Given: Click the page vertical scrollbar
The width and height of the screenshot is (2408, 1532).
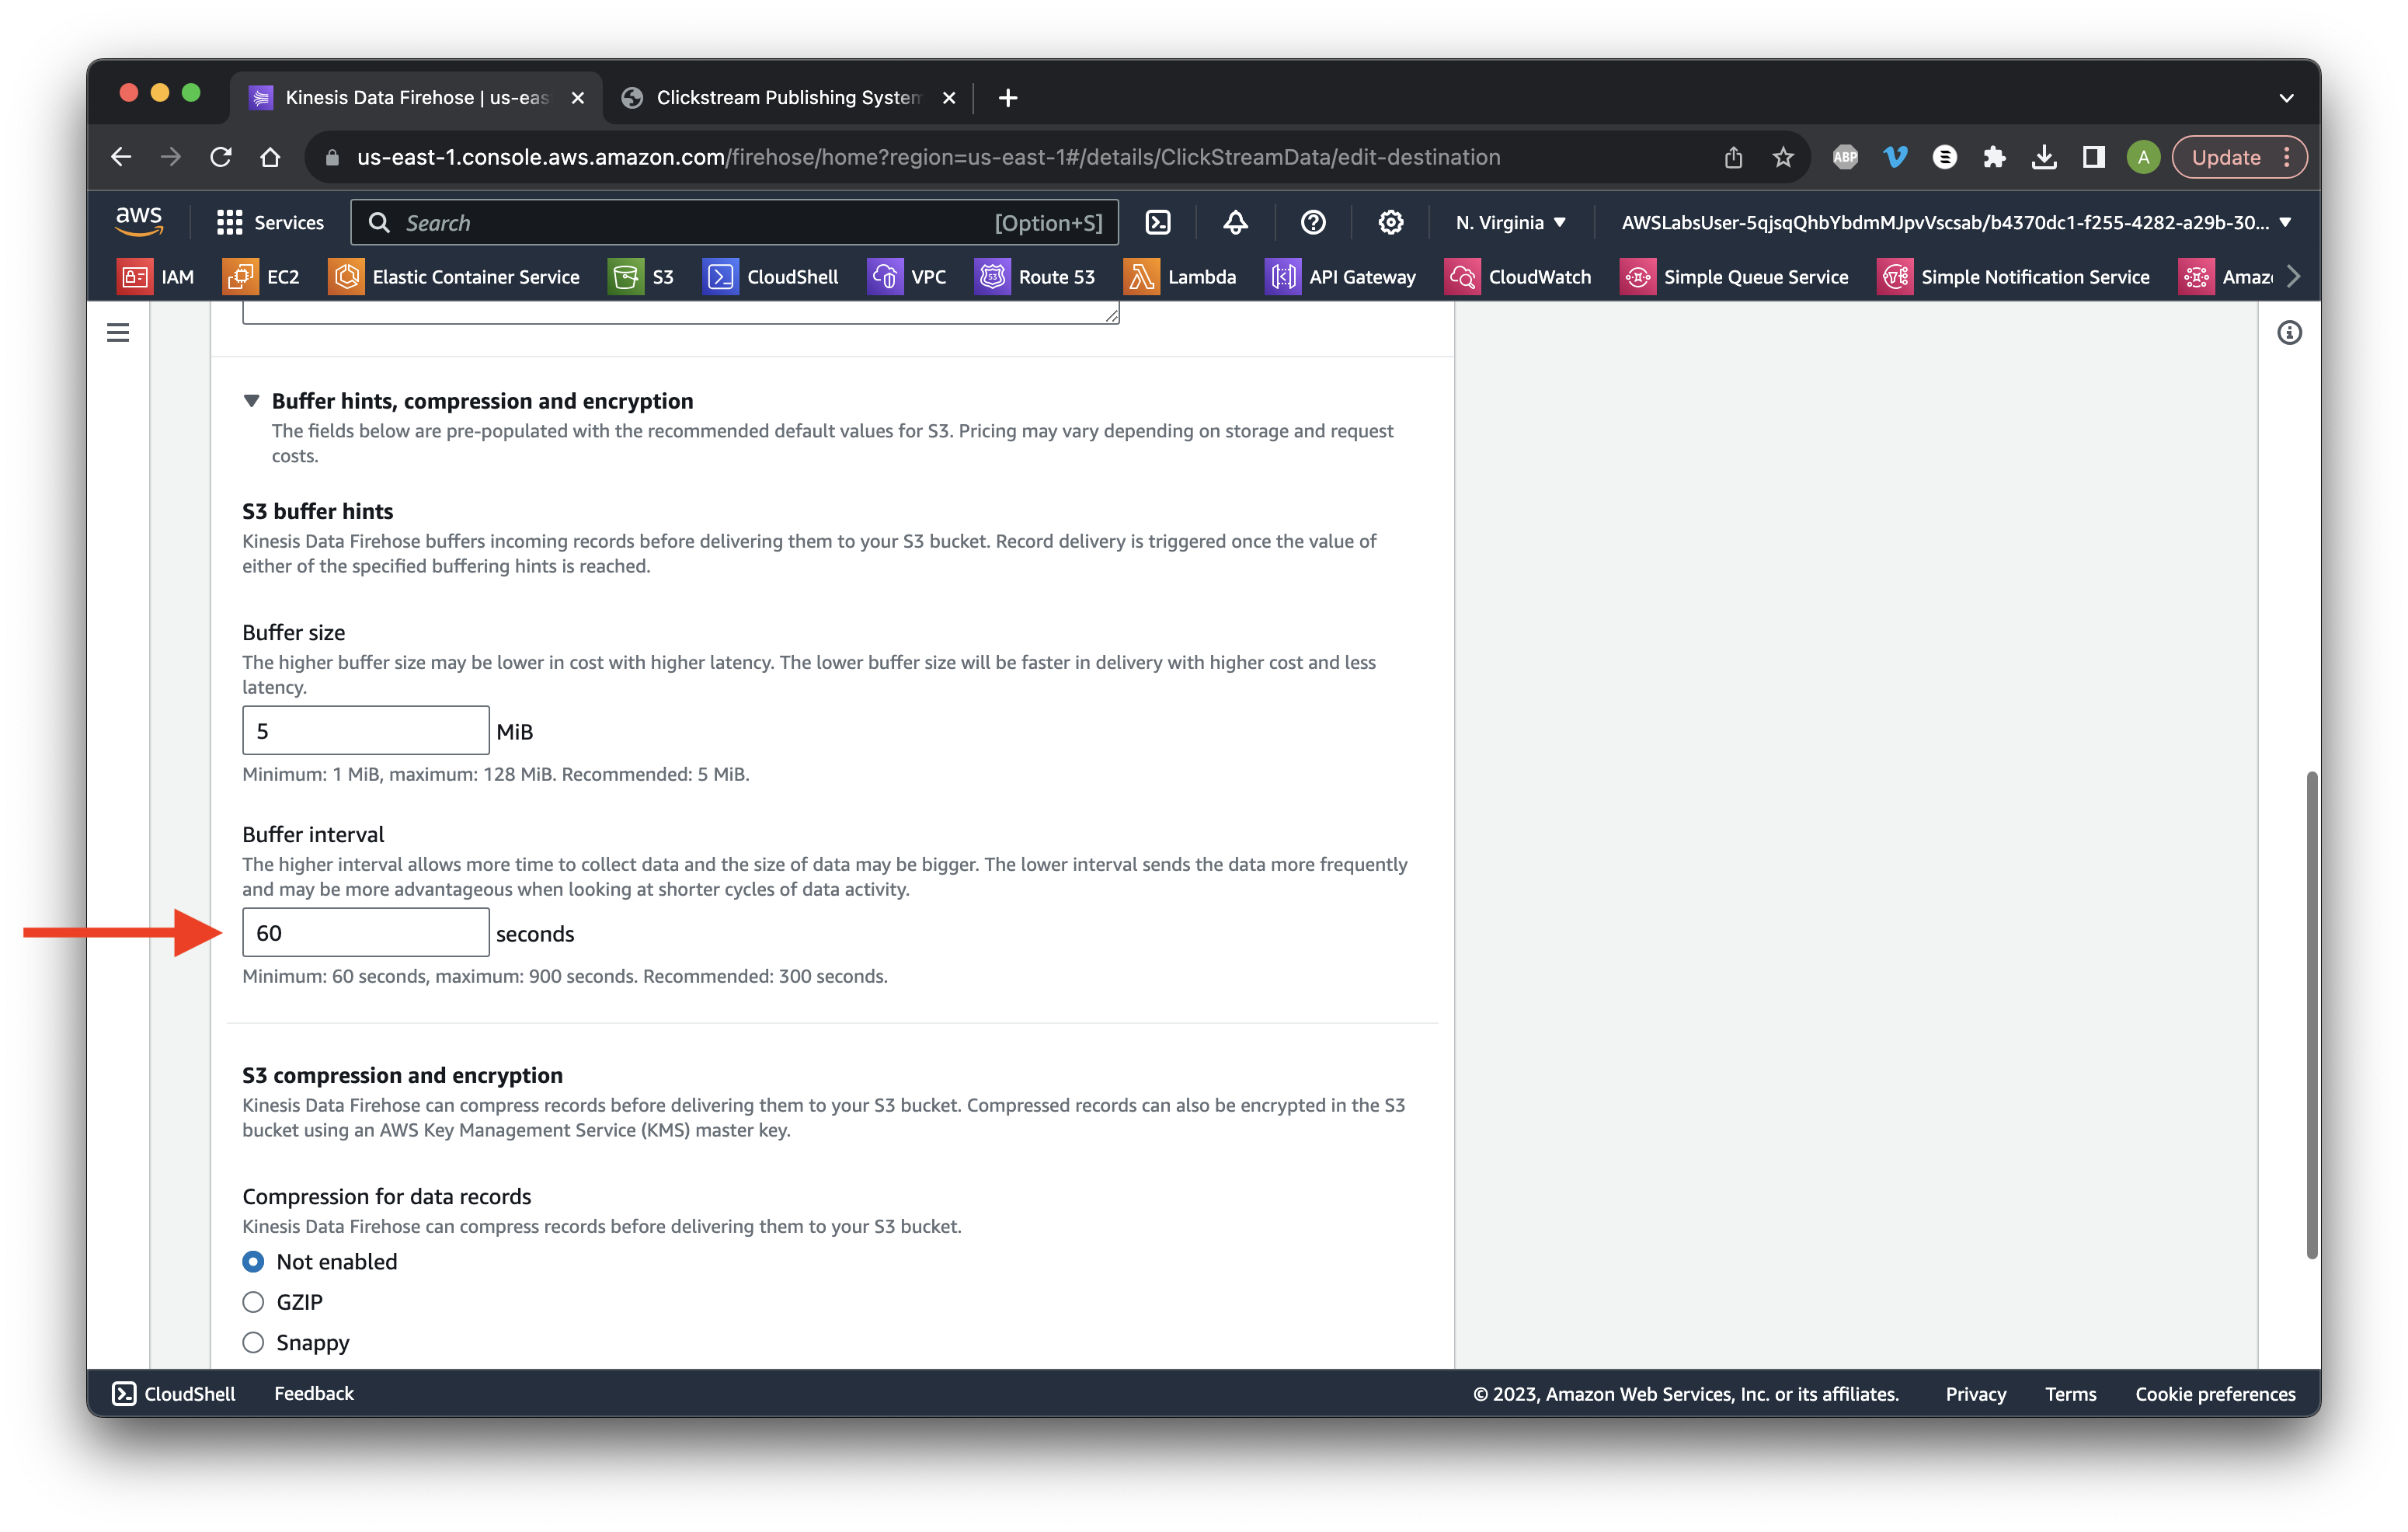Looking at the screenshot, I should pos(2311,1015).
